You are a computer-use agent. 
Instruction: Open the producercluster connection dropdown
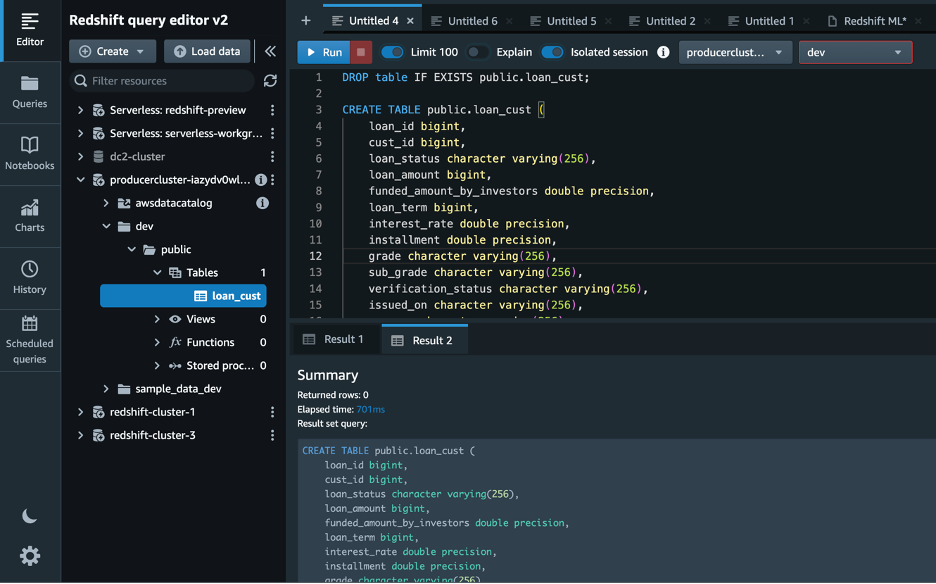click(735, 52)
